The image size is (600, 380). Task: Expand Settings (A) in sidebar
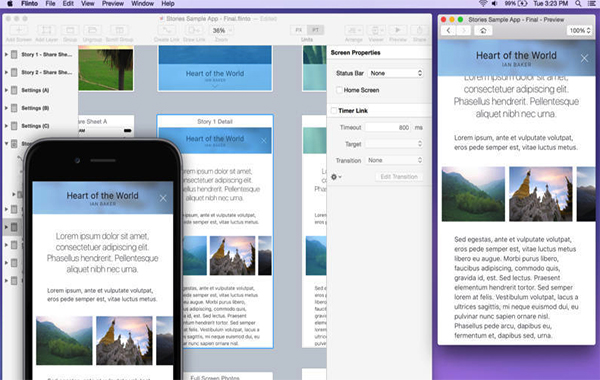tap(6, 90)
